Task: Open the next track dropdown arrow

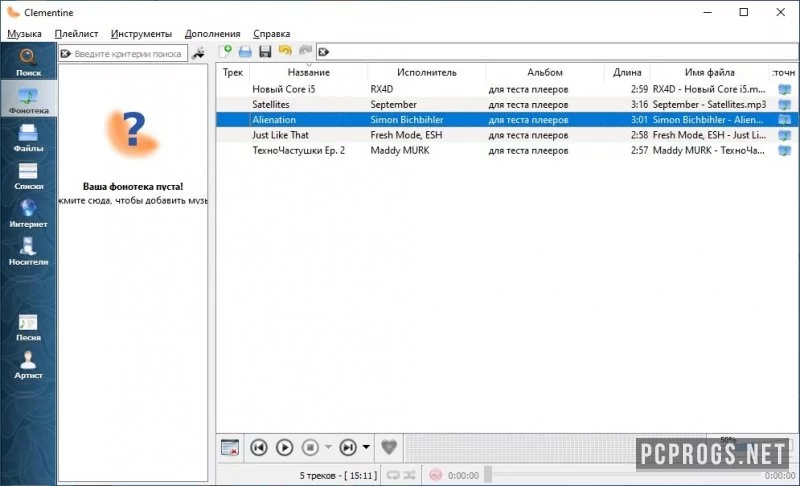Action: click(366, 447)
